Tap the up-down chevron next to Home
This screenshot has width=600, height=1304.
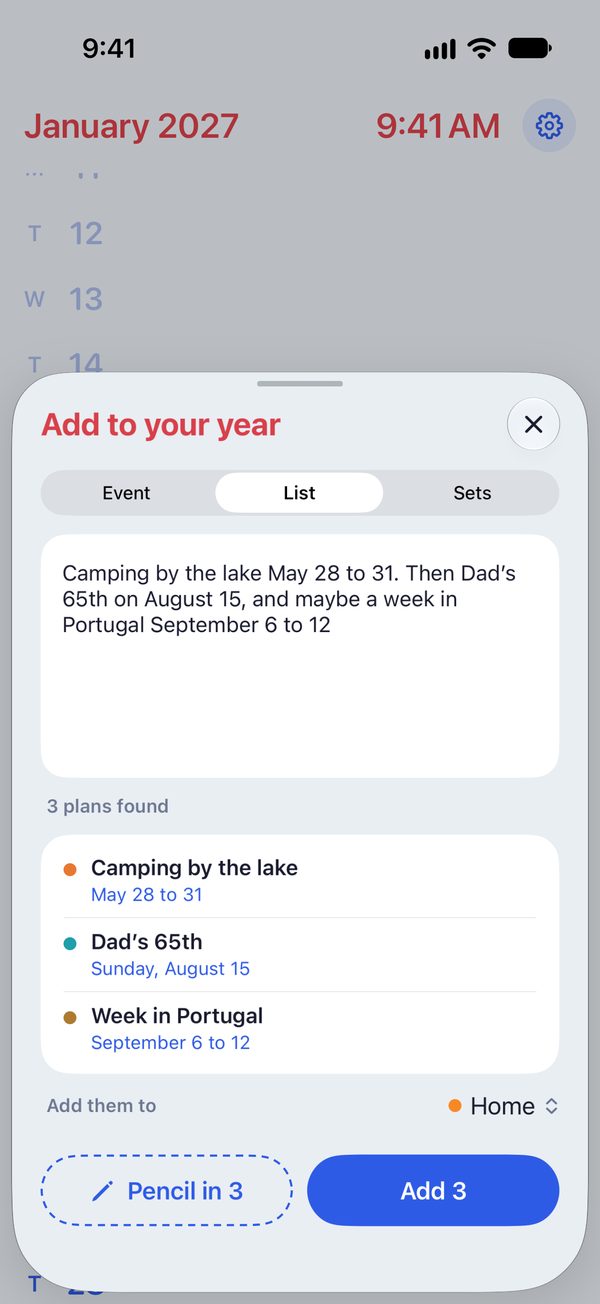pos(551,1106)
